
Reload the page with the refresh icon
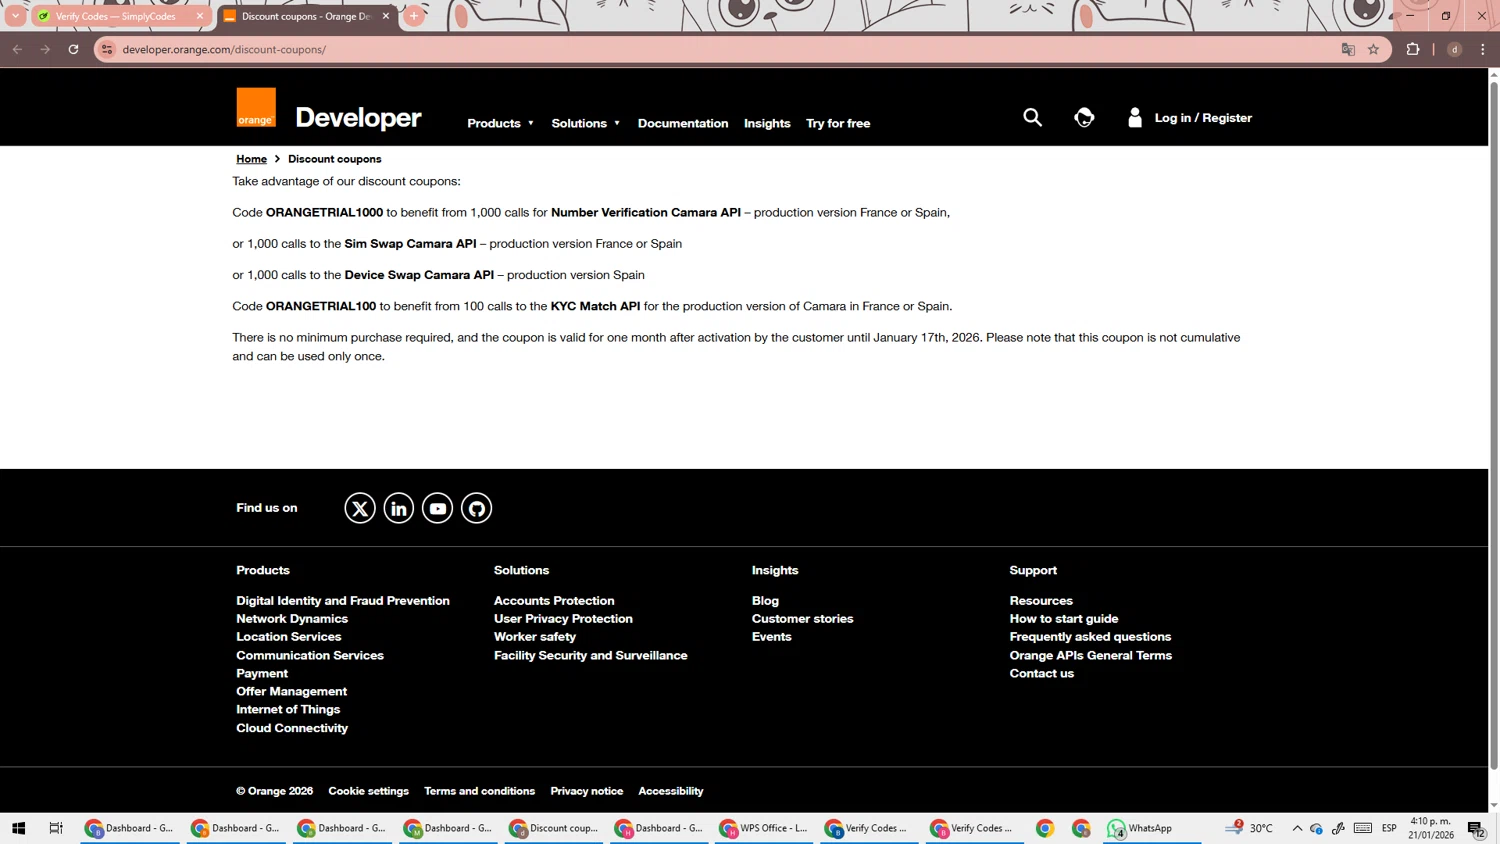coord(73,49)
